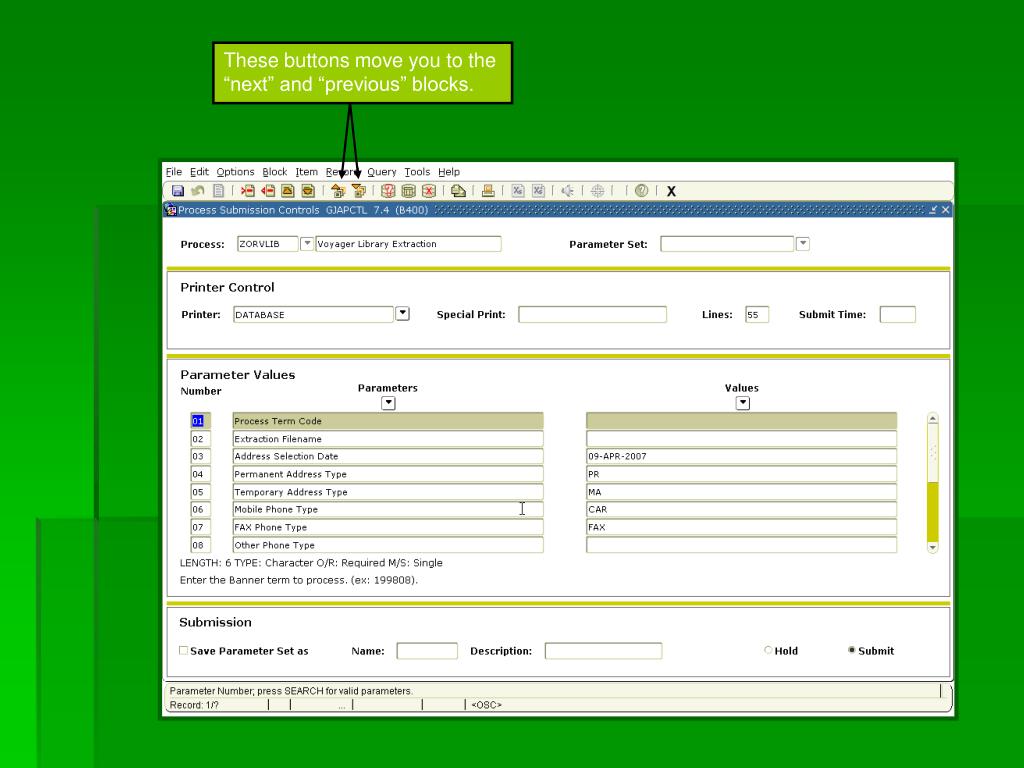Viewport: 1024px width, 768px height.
Task: Open the Help menu
Action: coord(449,172)
